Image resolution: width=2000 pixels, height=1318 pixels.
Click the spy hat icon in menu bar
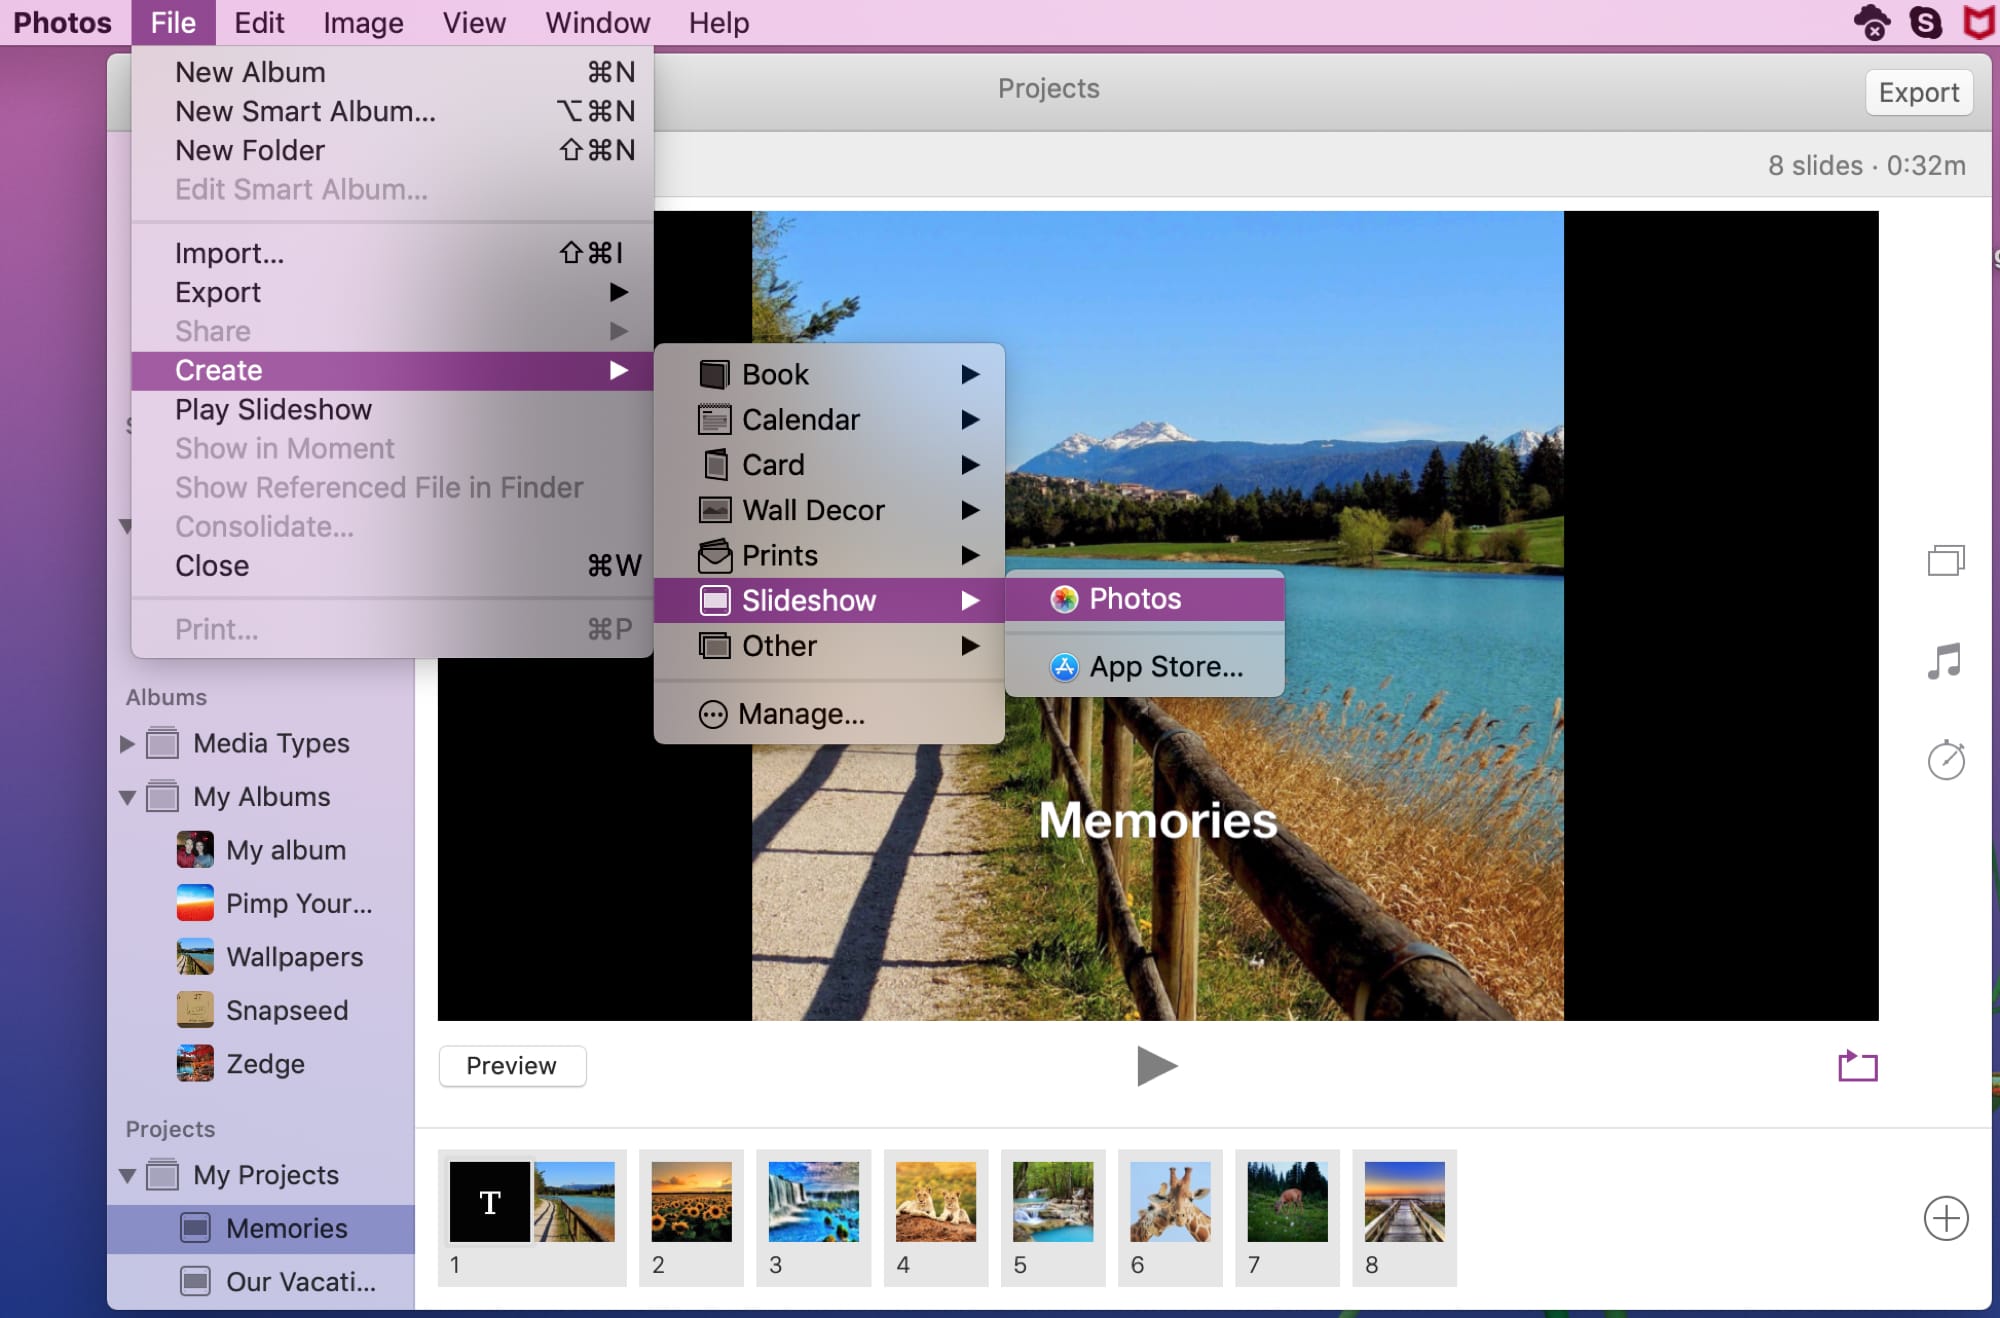(1871, 22)
